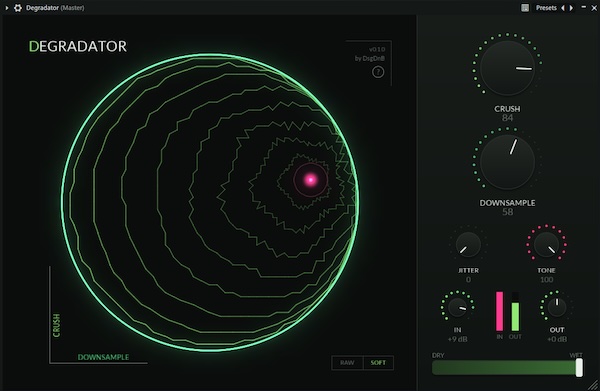Click the IN value +9 dB

[457, 339]
